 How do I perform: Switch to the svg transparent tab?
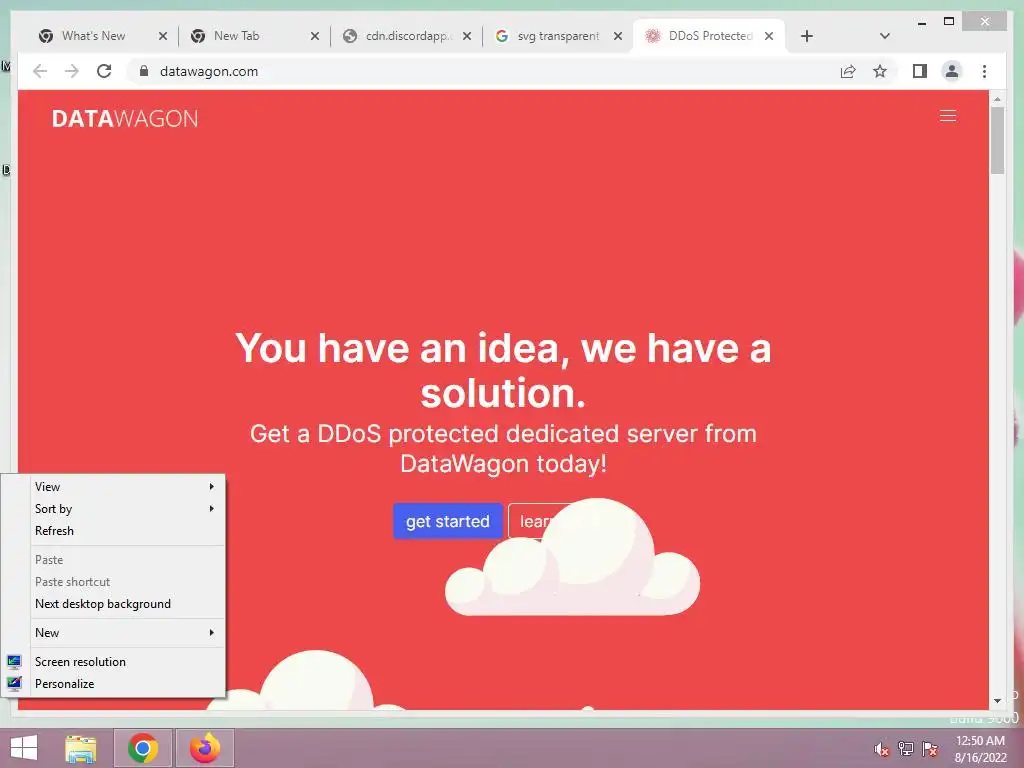[557, 36]
